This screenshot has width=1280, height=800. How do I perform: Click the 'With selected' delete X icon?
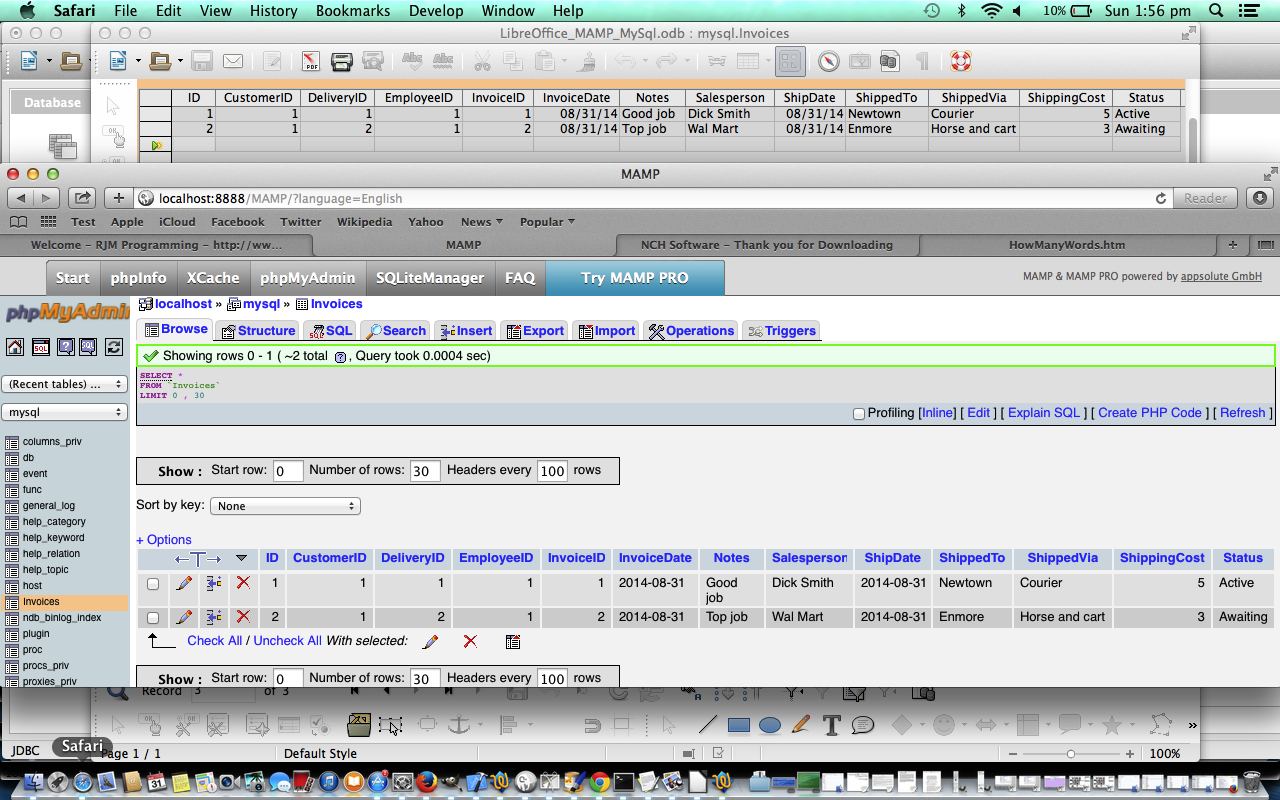tap(470, 641)
